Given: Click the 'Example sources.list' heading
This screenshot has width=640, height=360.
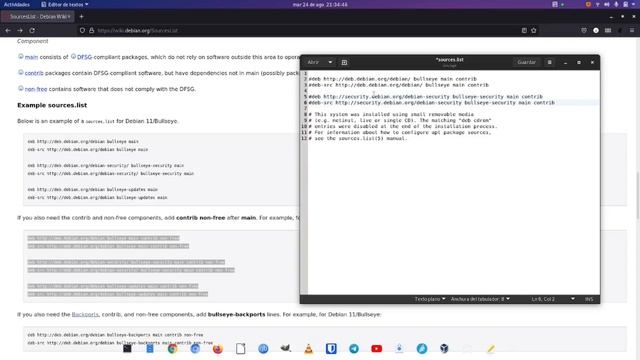Looking at the screenshot, I should tap(52, 105).
